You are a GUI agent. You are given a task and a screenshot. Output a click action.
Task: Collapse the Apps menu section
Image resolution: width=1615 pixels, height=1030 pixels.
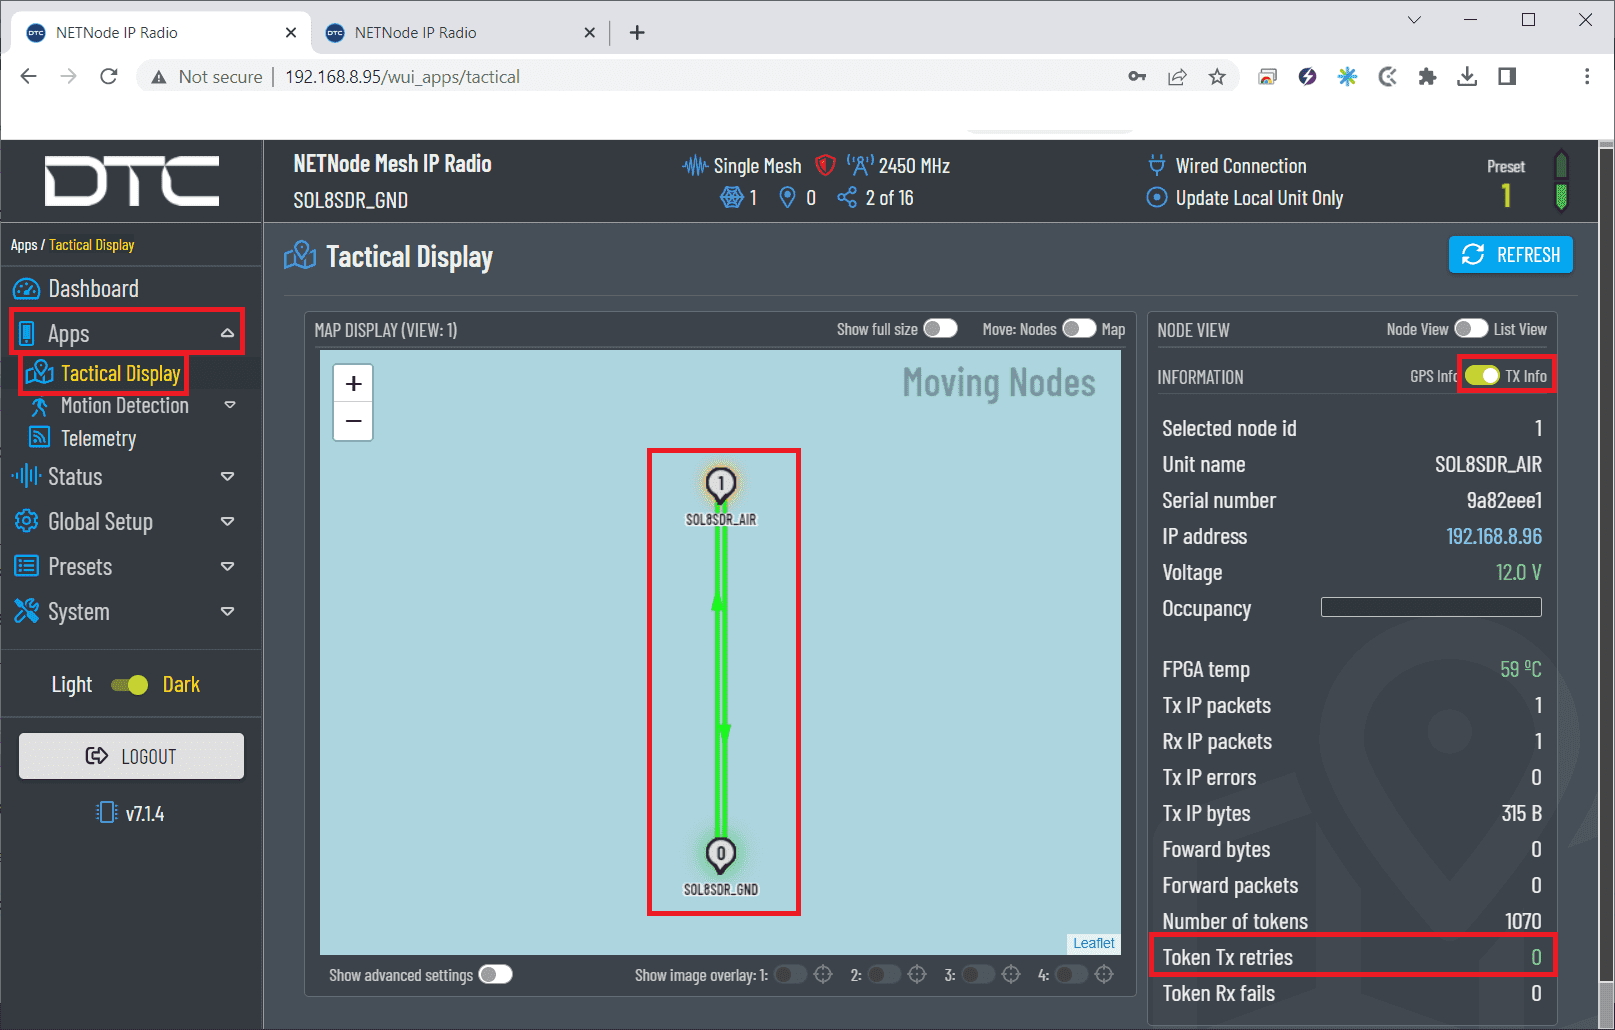point(227,333)
